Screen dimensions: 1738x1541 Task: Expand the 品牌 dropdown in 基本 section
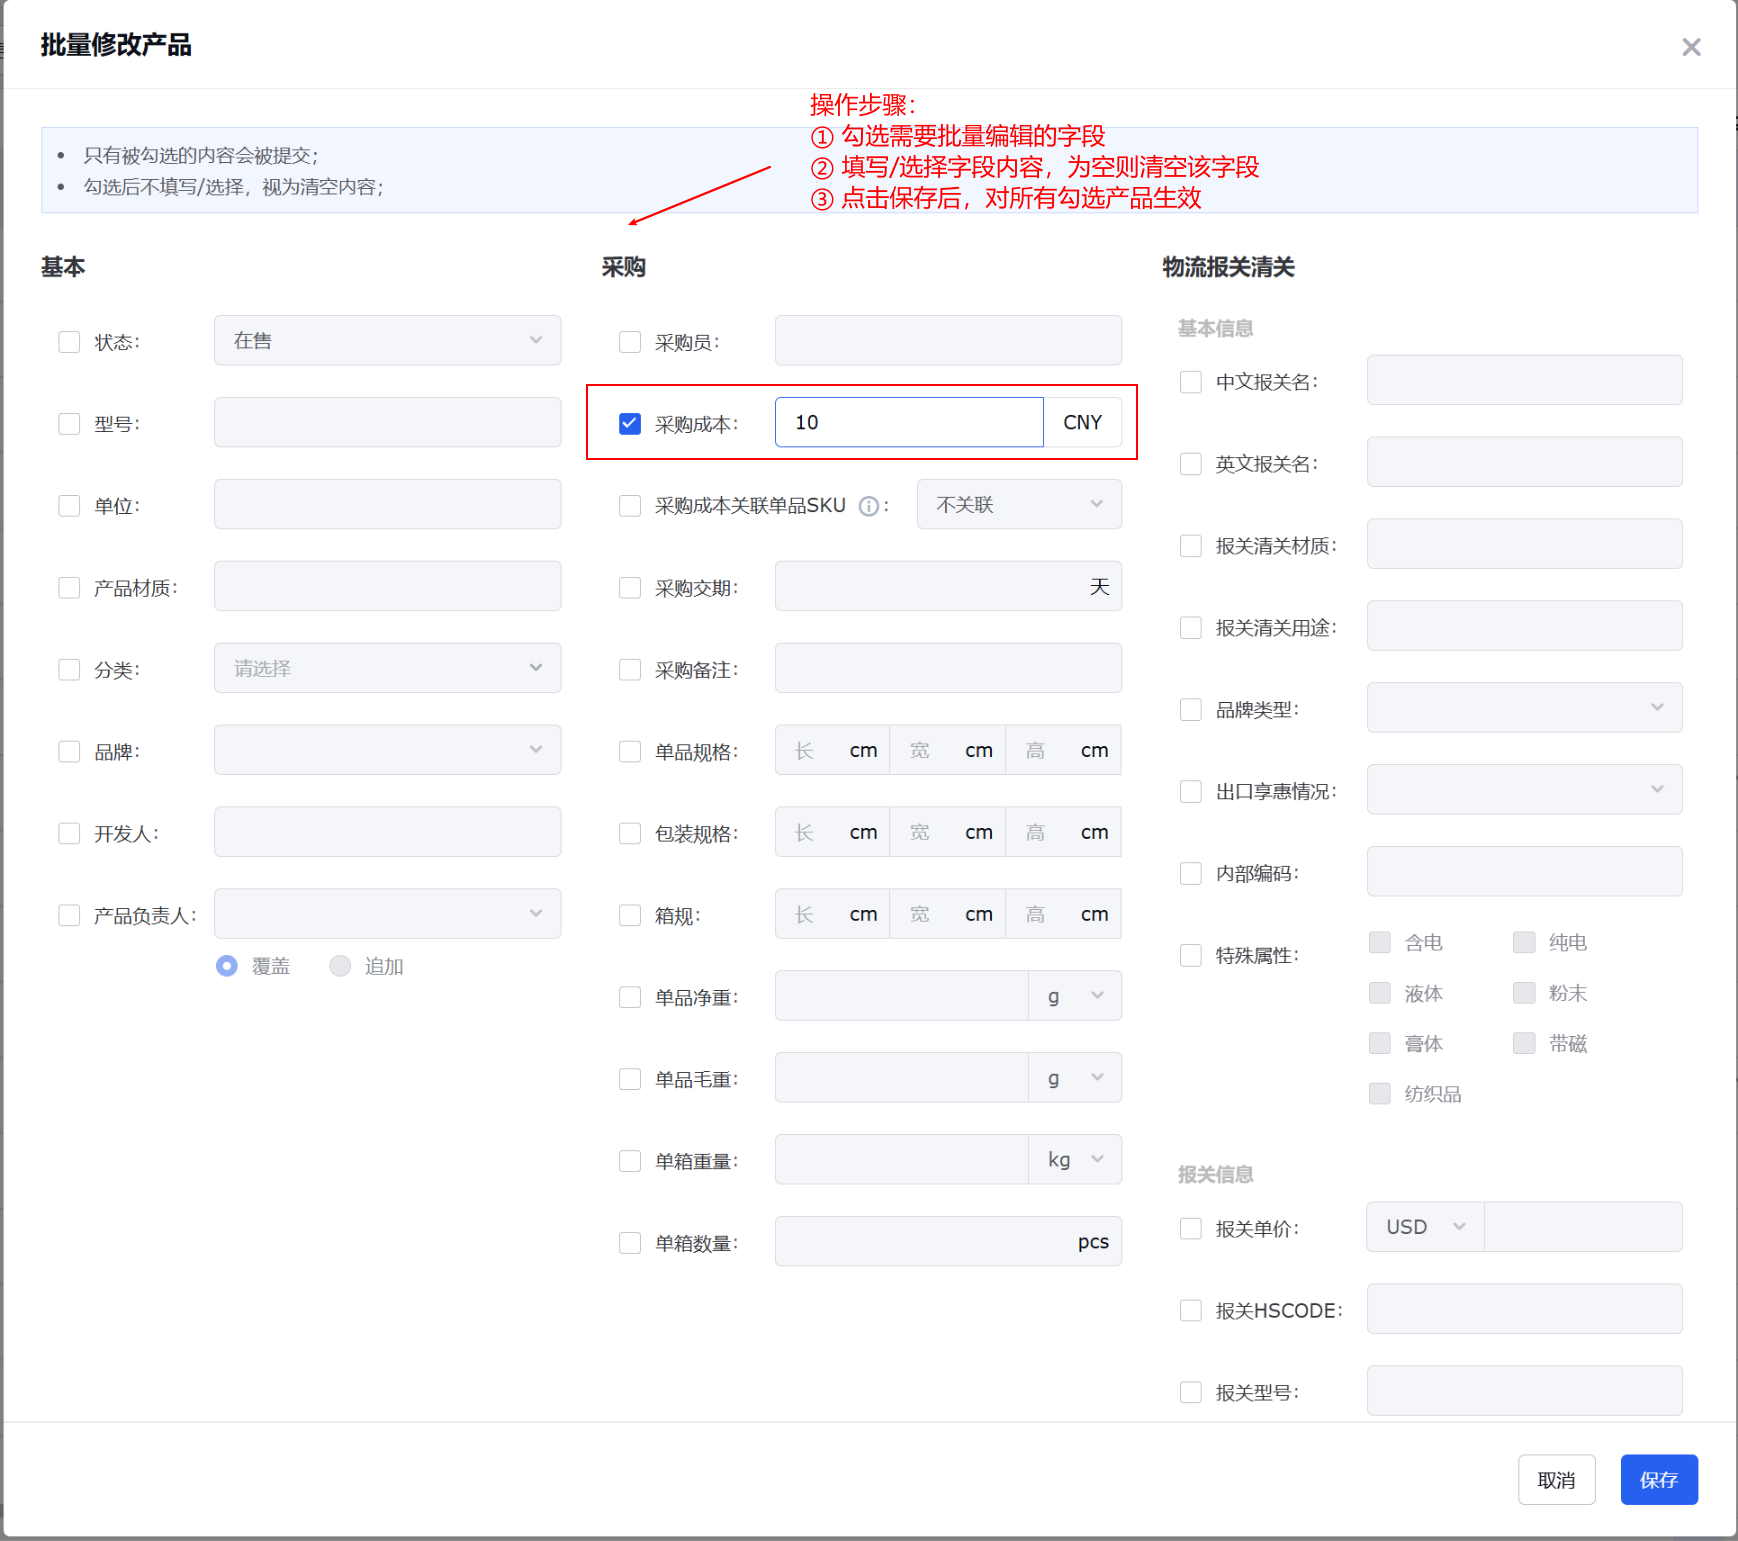point(387,751)
